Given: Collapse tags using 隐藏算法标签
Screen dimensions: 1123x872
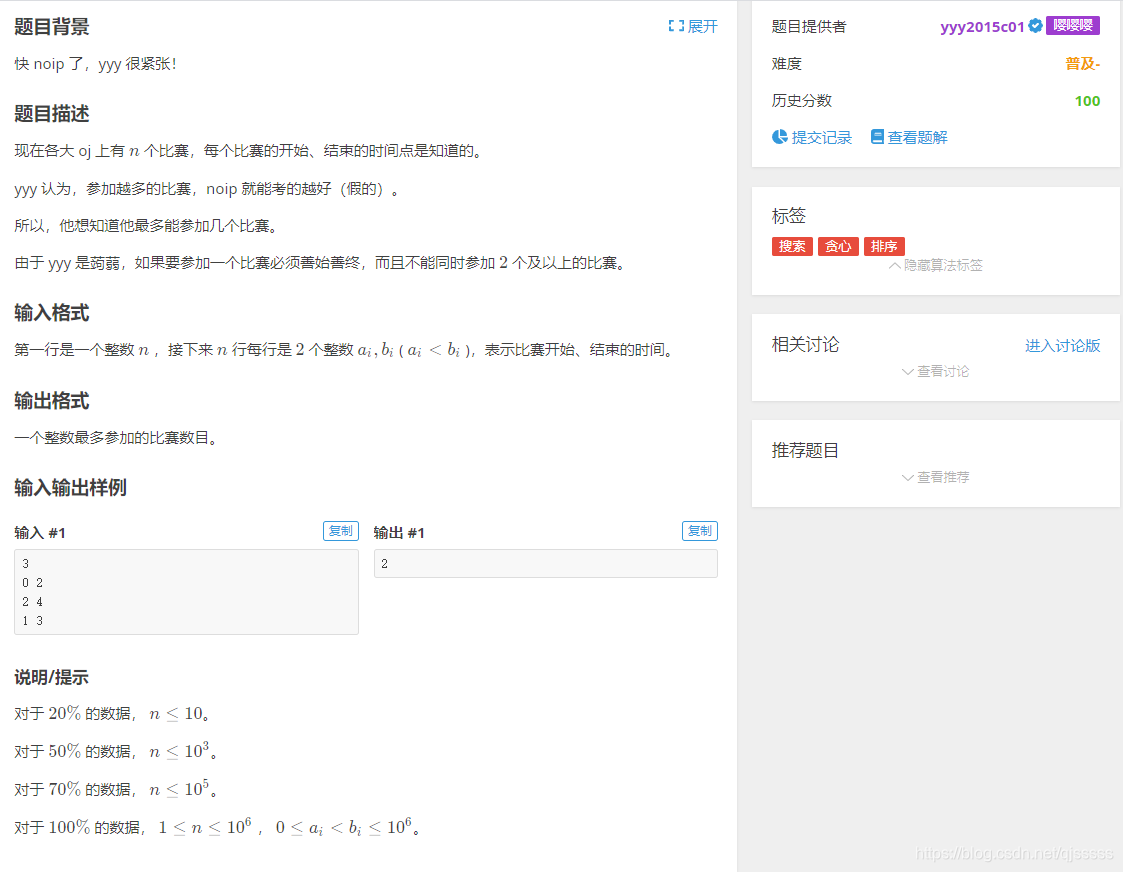Looking at the screenshot, I should pos(935,265).
